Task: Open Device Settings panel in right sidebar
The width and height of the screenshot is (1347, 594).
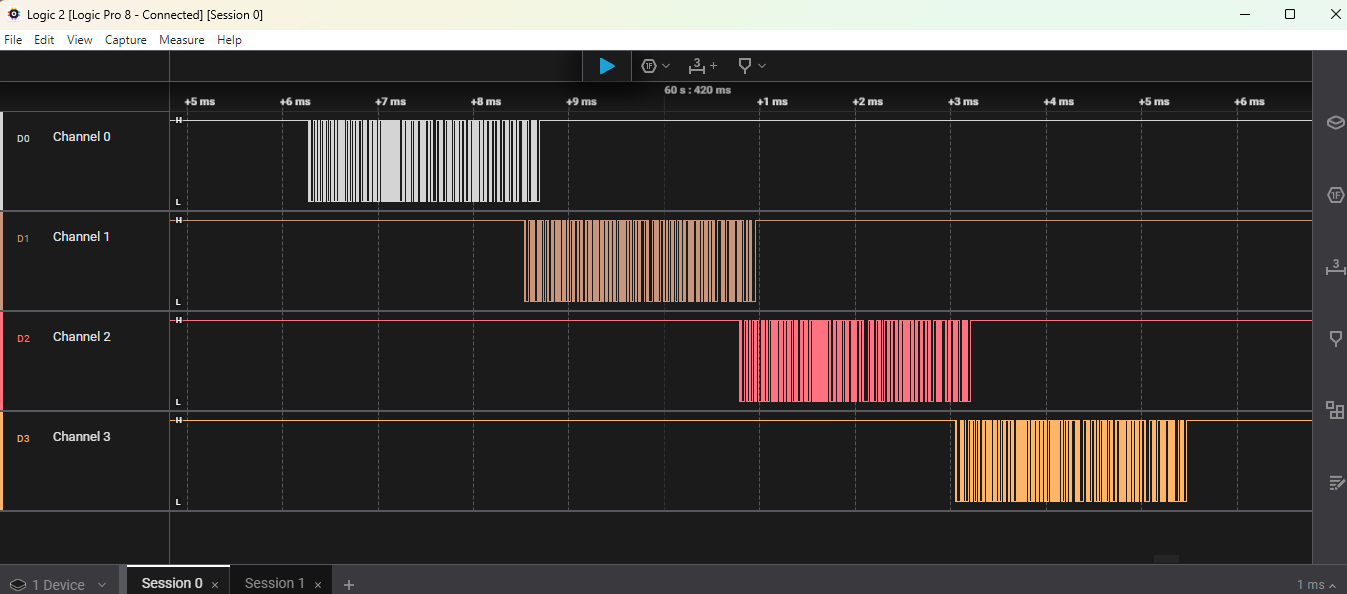Action: [1335, 123]
